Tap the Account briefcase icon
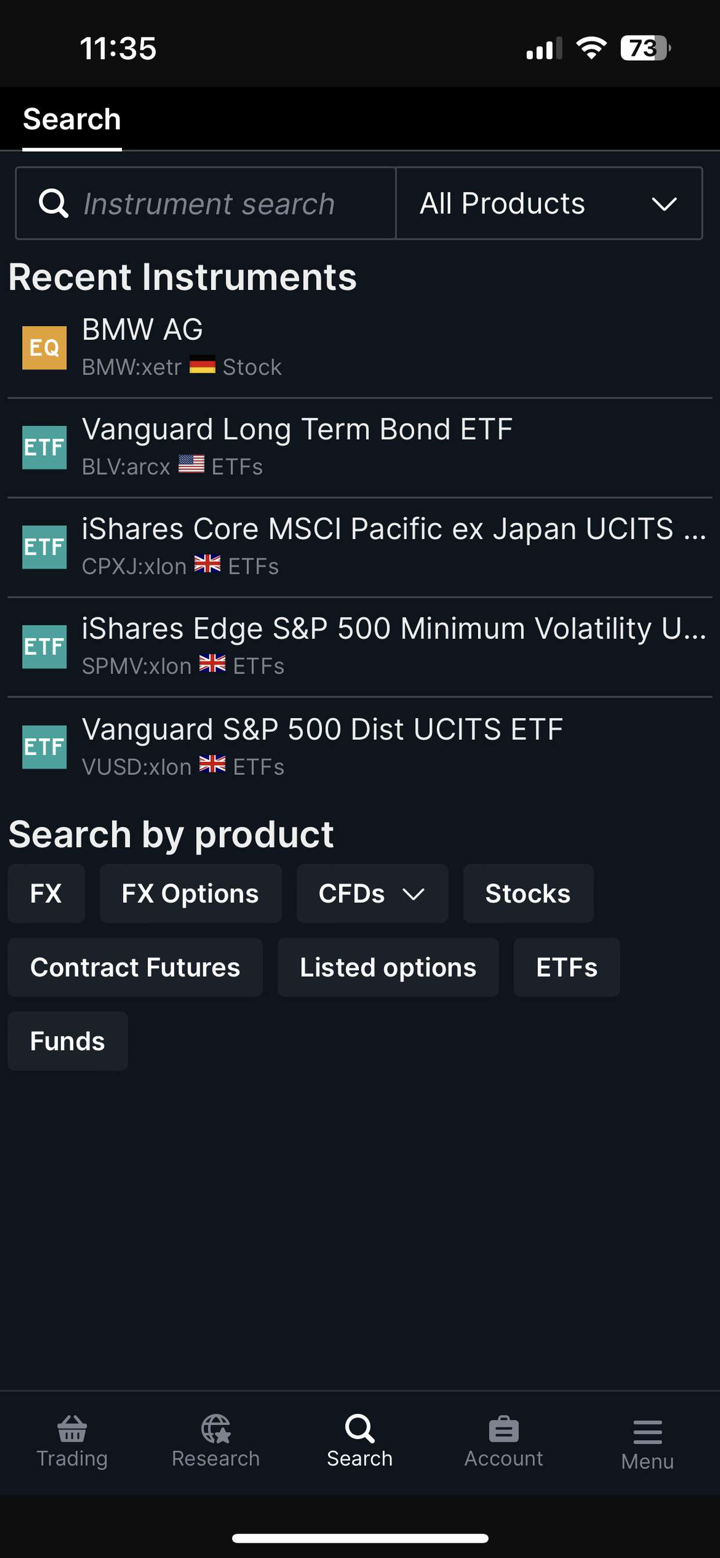 [x=503, y=1430]
